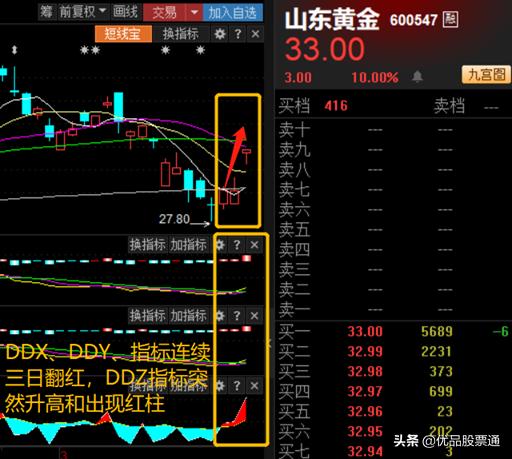This screenshot has height=459, width=512.
Task: Click the 卖一 row label
Action: (294, 310)
